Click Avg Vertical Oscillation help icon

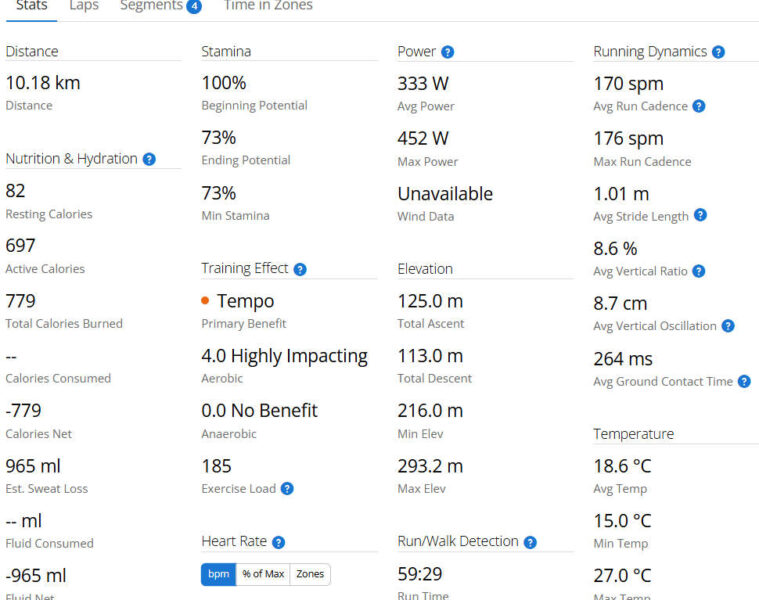728,326
